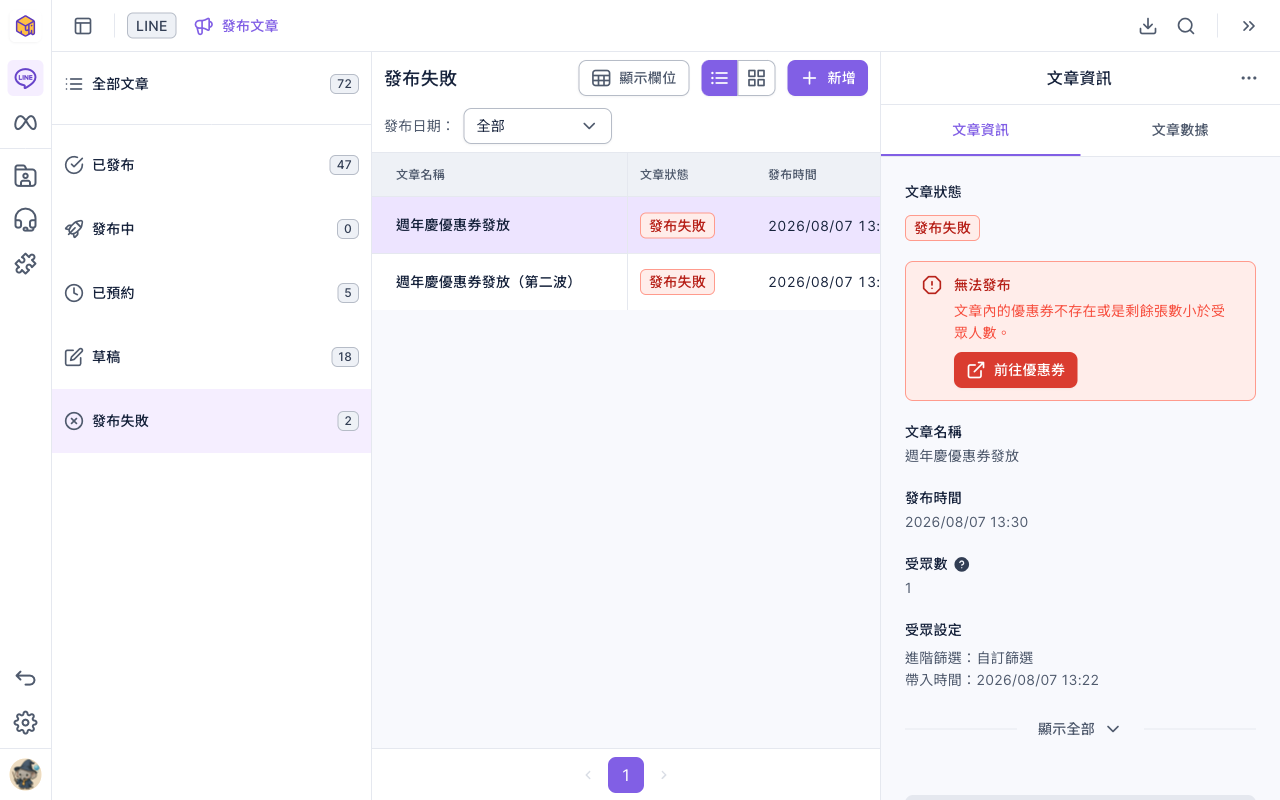Click 發布失敗 badge in second row

(677, 282)
